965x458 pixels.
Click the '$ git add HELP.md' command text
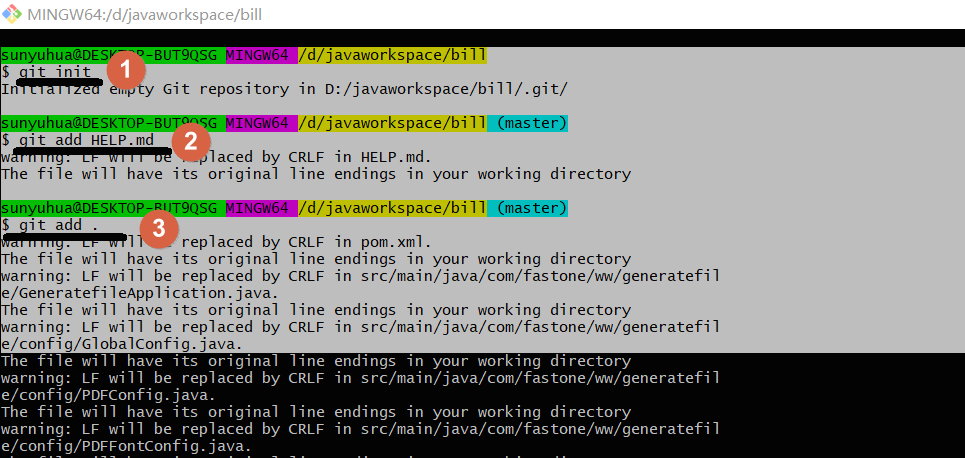78,140
